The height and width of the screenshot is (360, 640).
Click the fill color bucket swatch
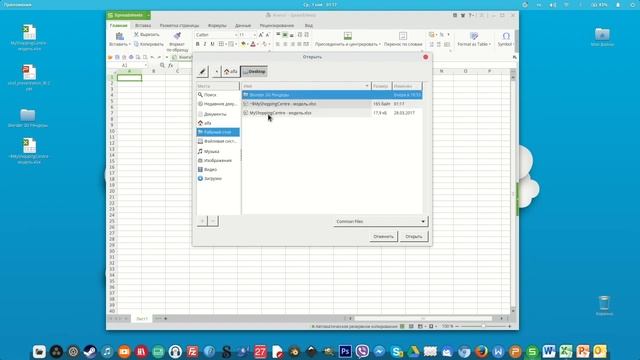tap(243, 44)
